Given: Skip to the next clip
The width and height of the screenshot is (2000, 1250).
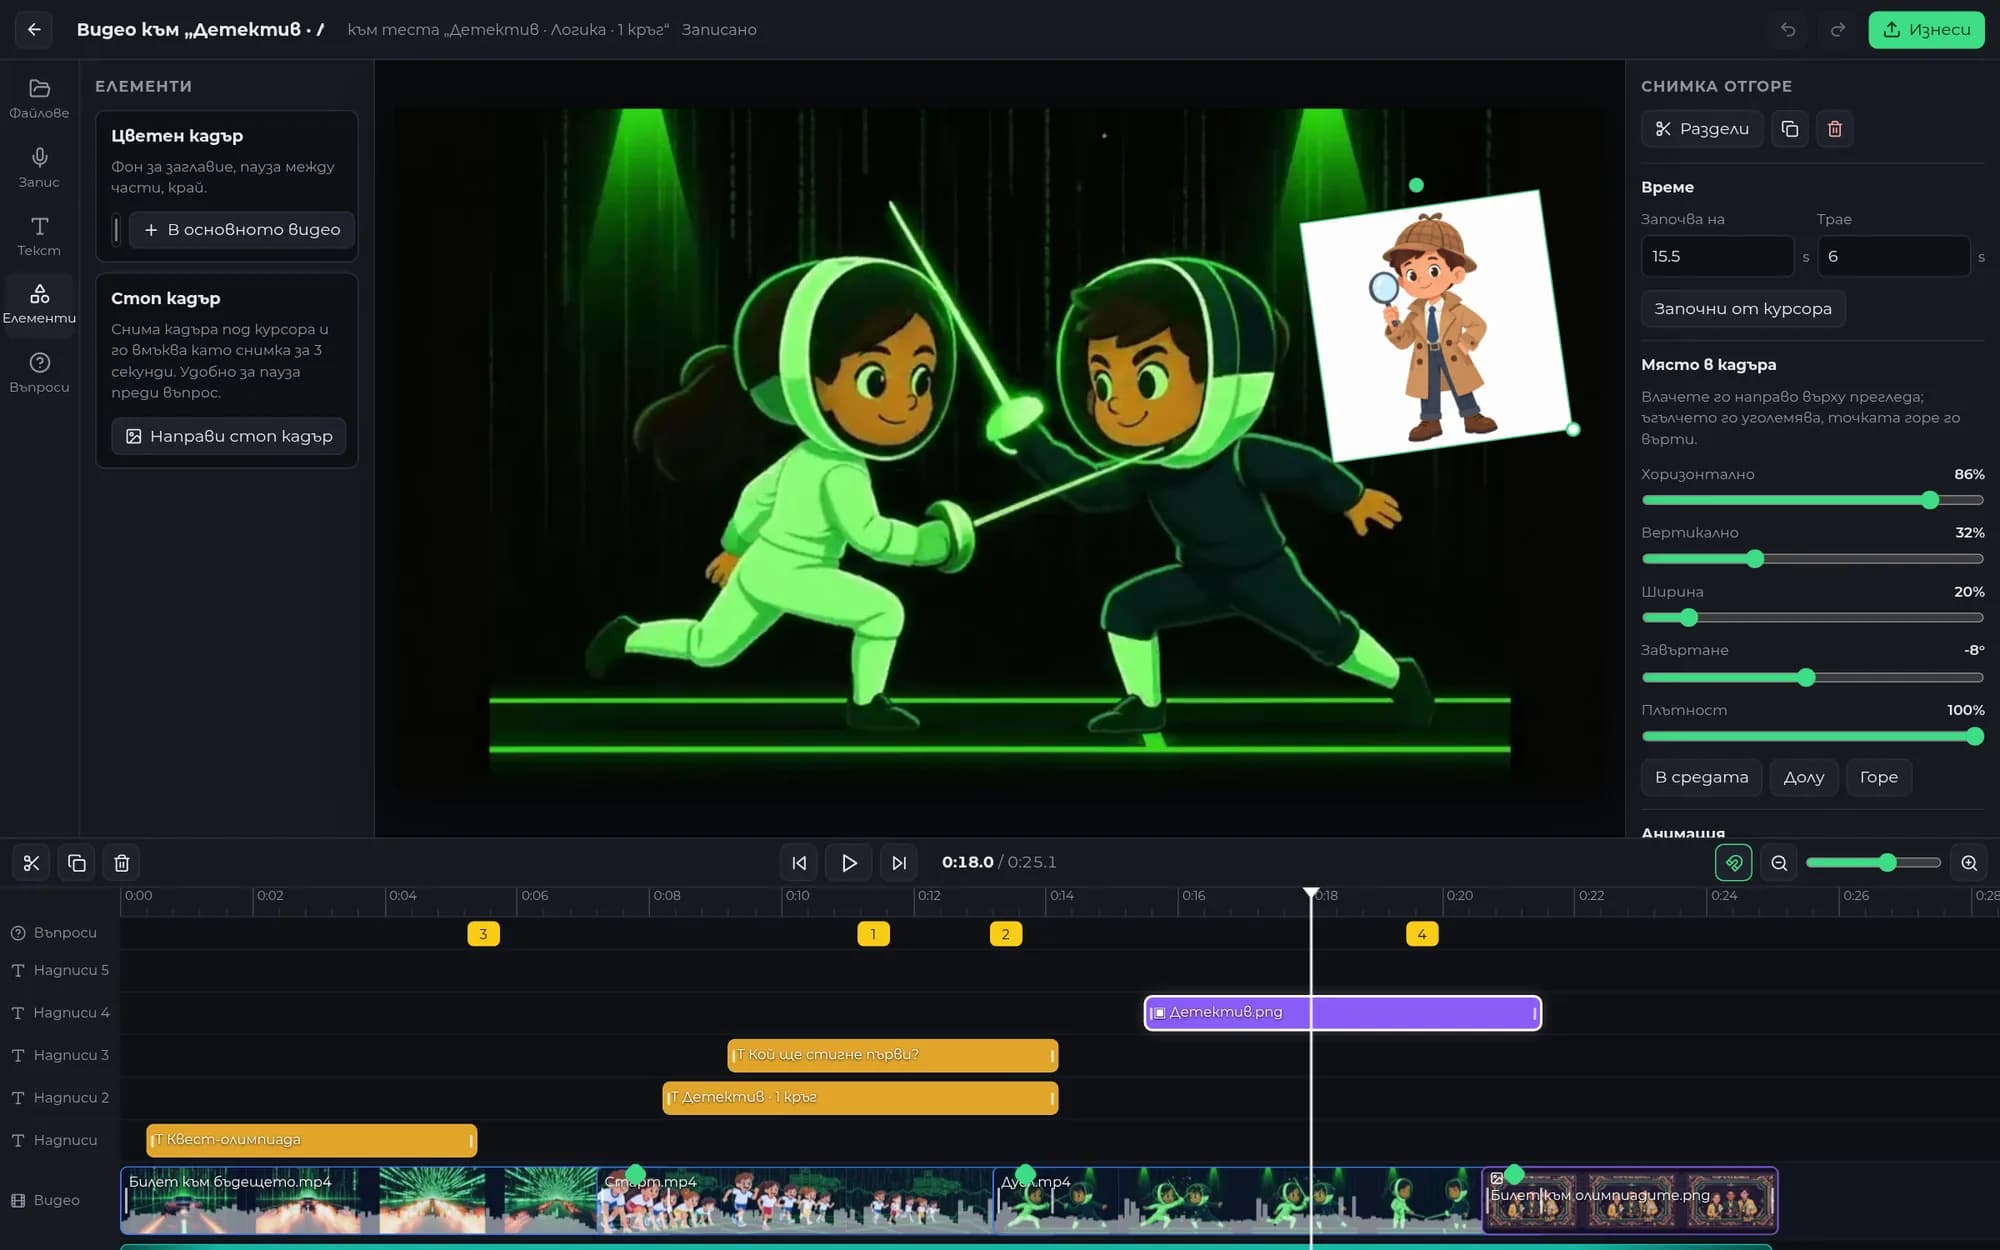Looking at the screenshot, I should (x=899, y=863).
